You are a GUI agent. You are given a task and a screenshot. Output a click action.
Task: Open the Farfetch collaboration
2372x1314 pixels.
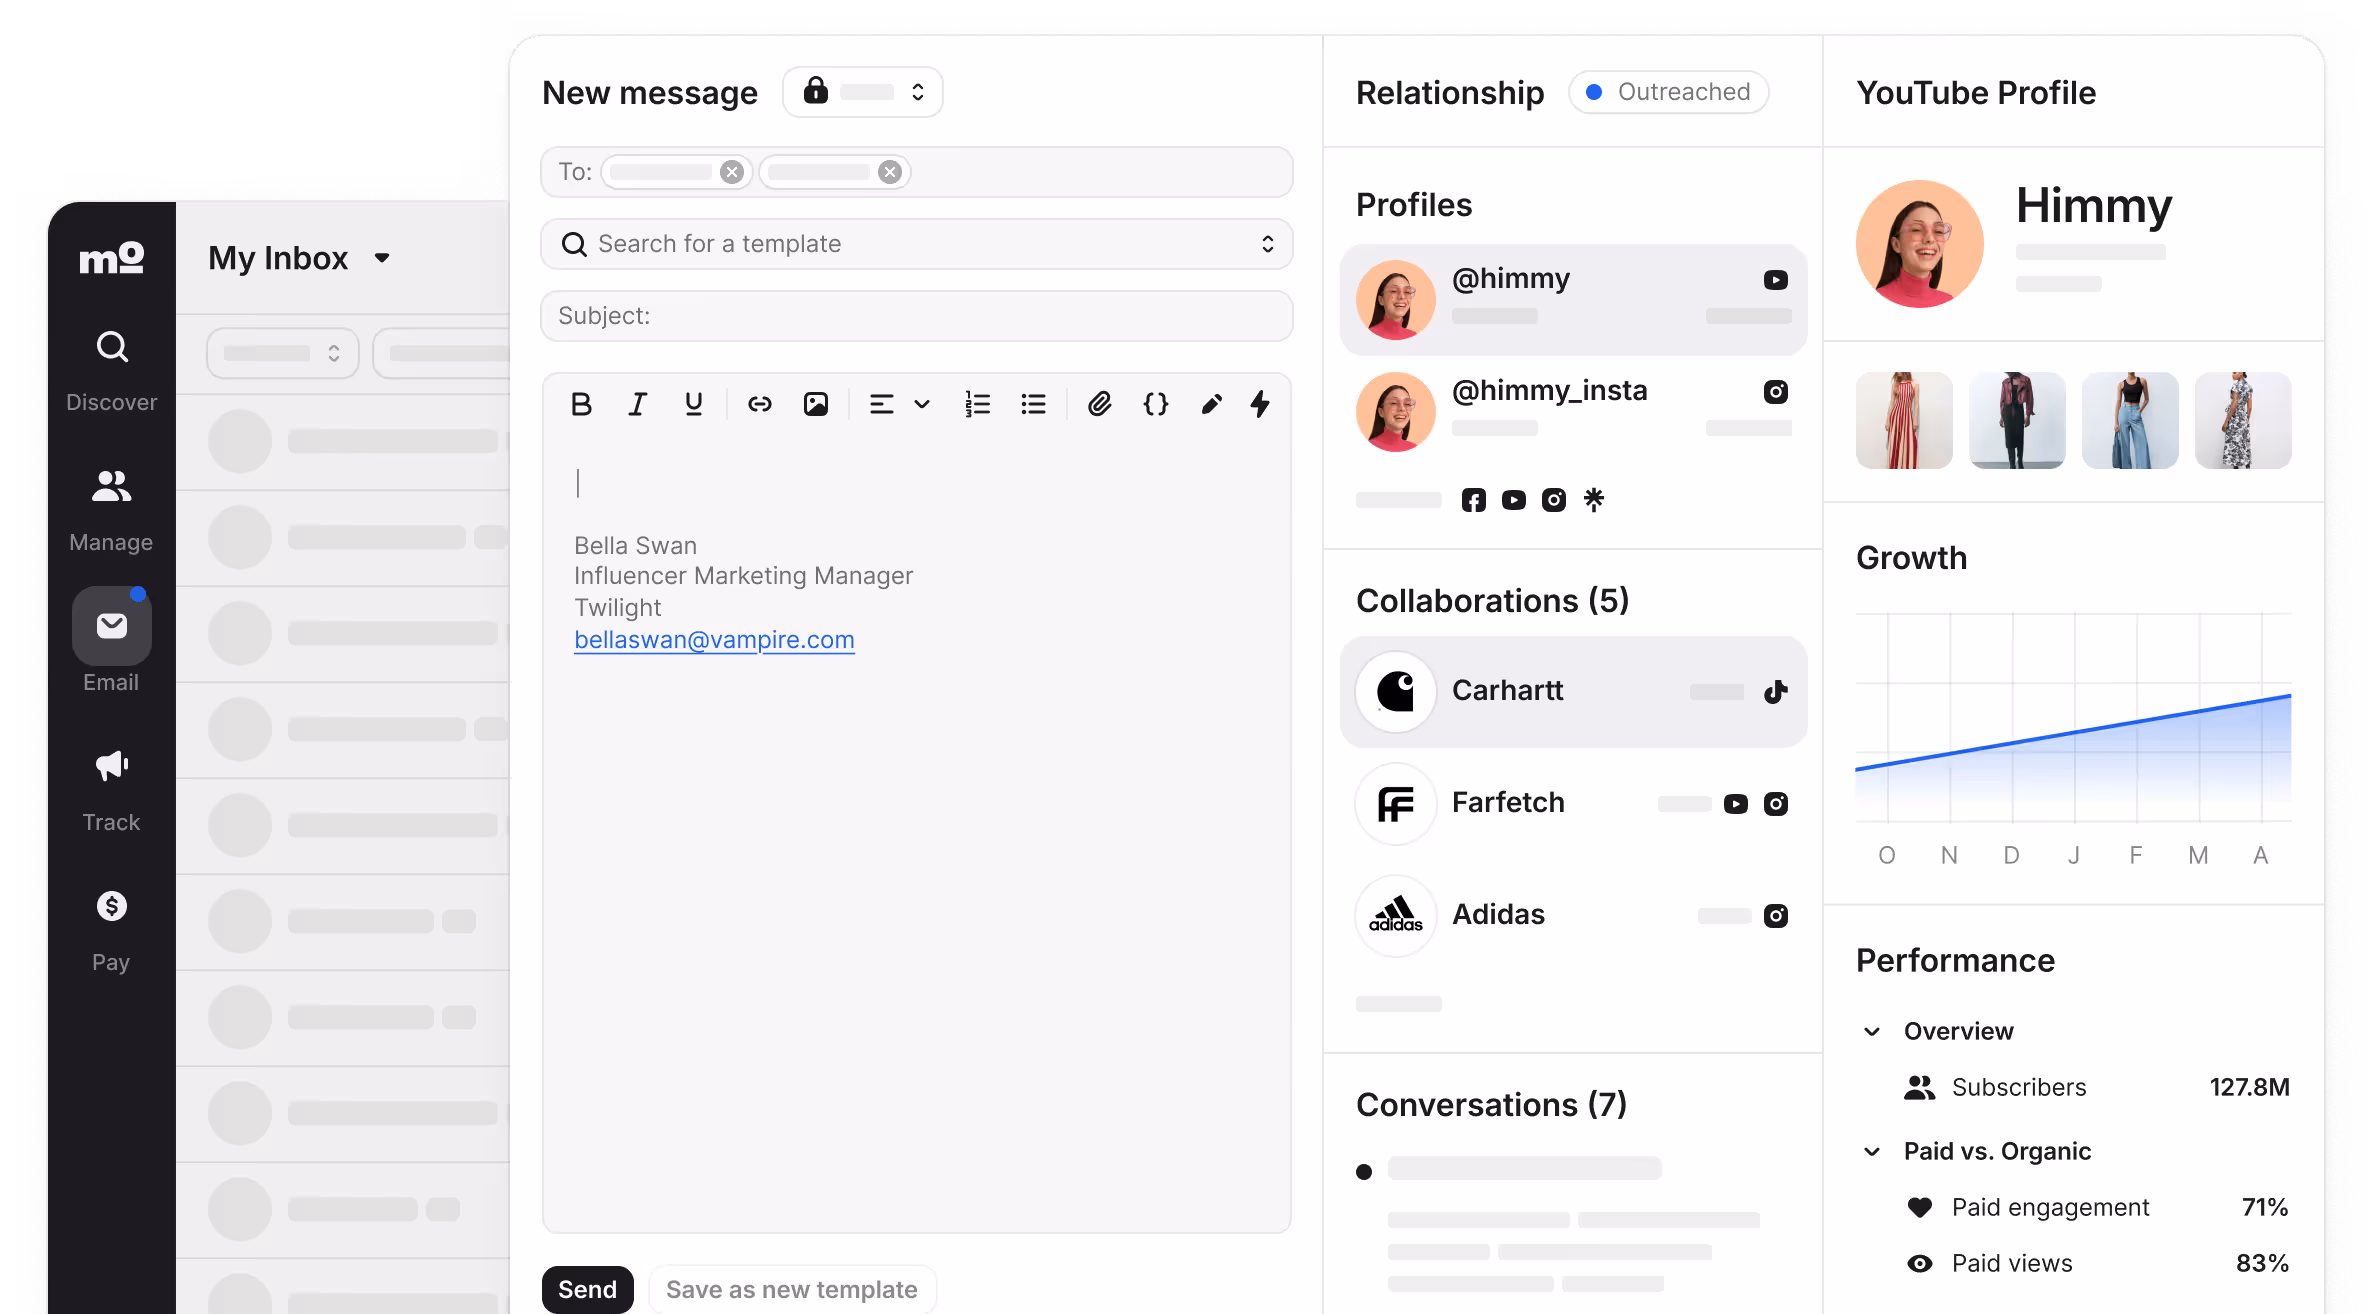(1574, 804)
